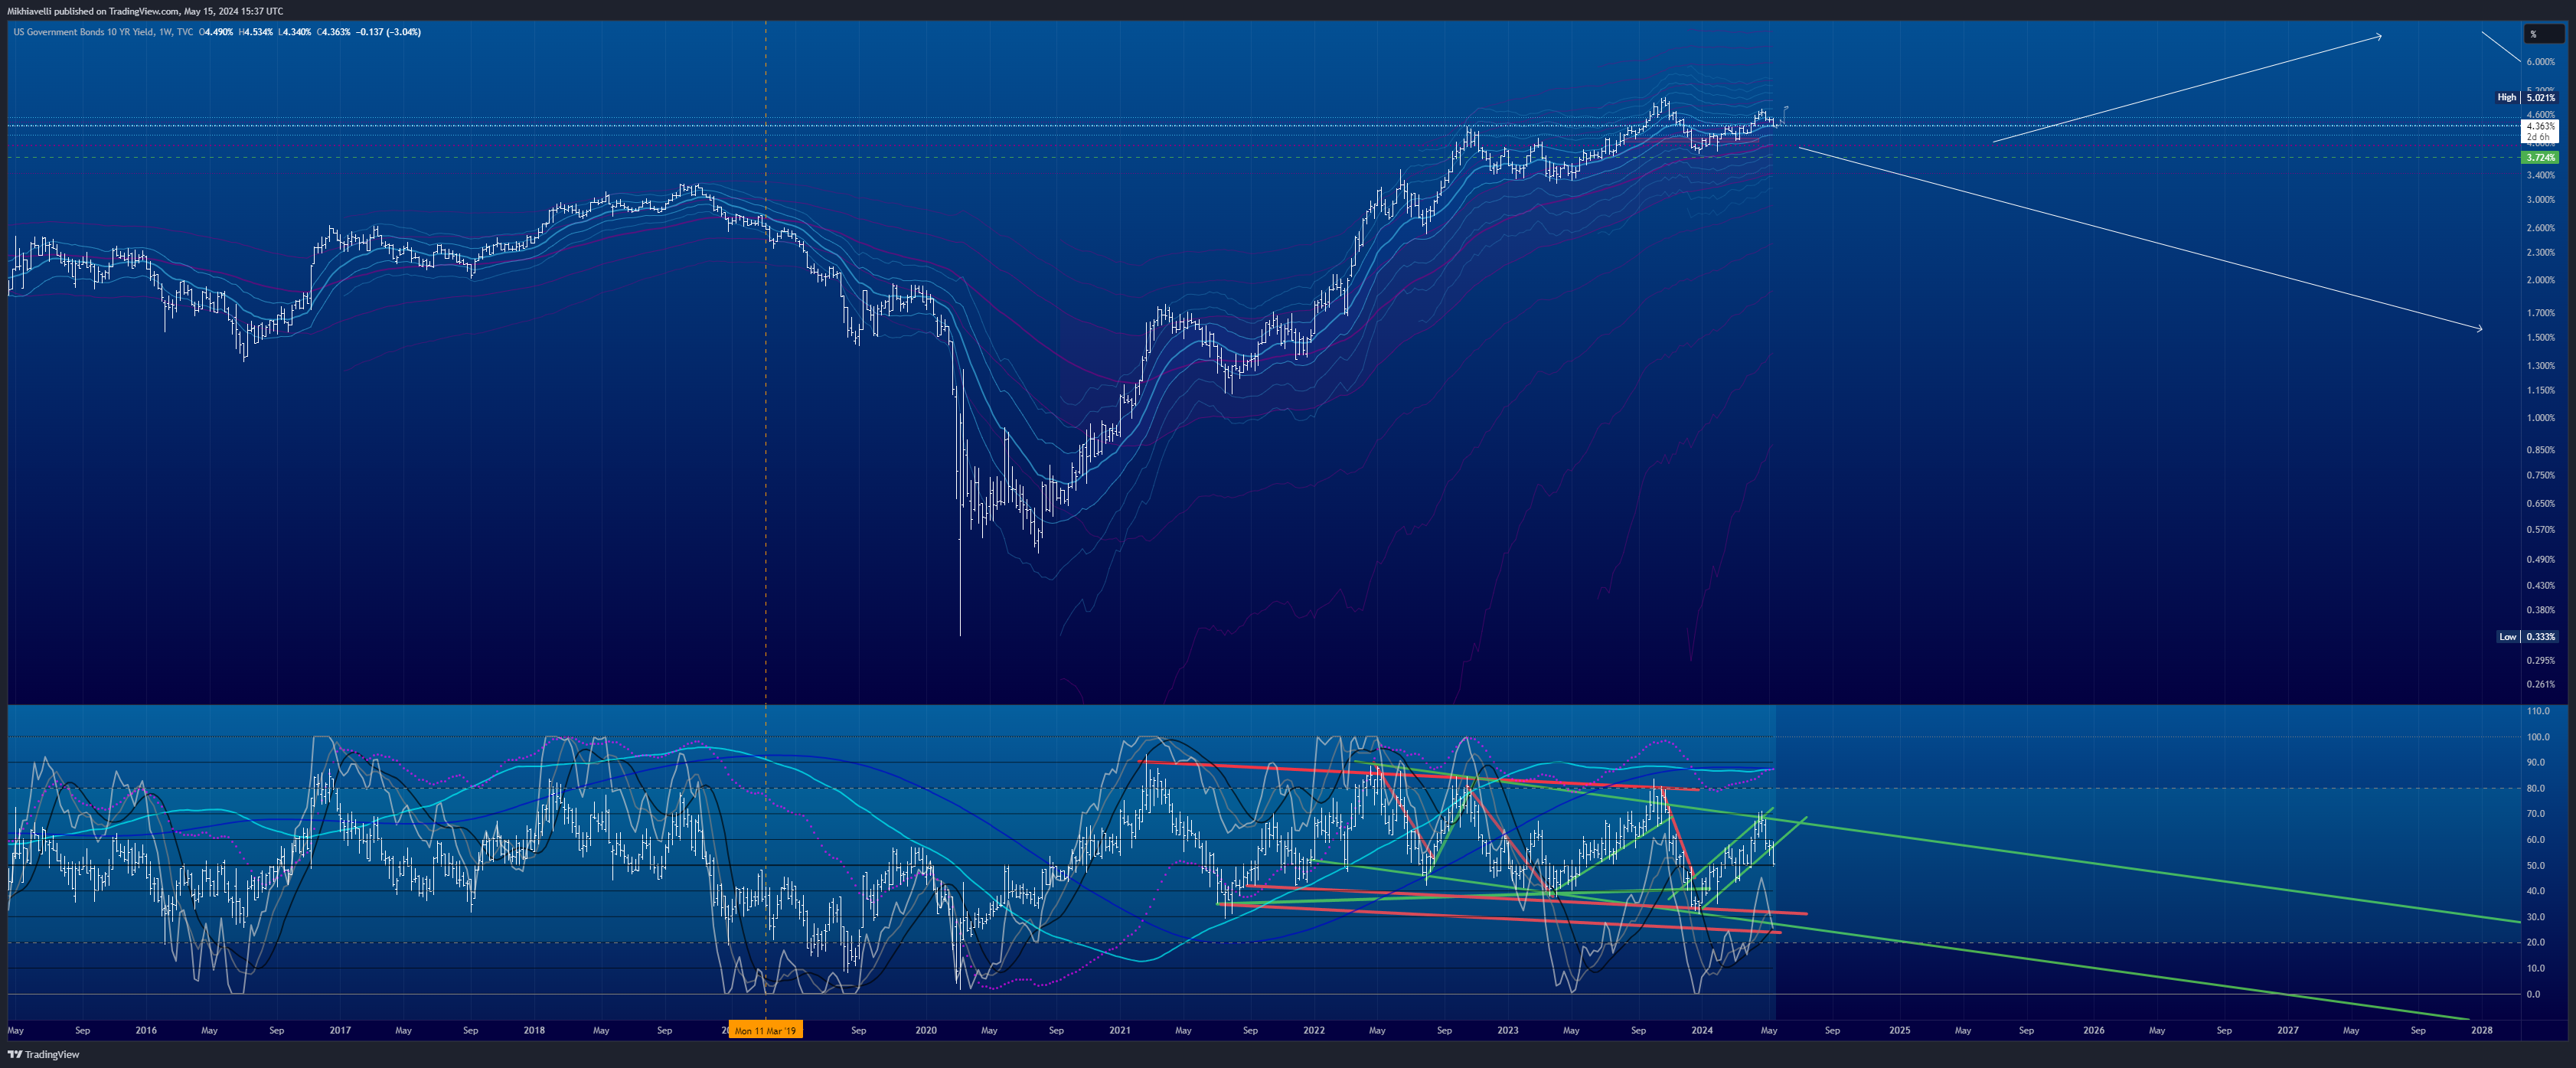Click the 6.000% price axis label
The image size is (2576, 1068).
[x=2540, y=62]
